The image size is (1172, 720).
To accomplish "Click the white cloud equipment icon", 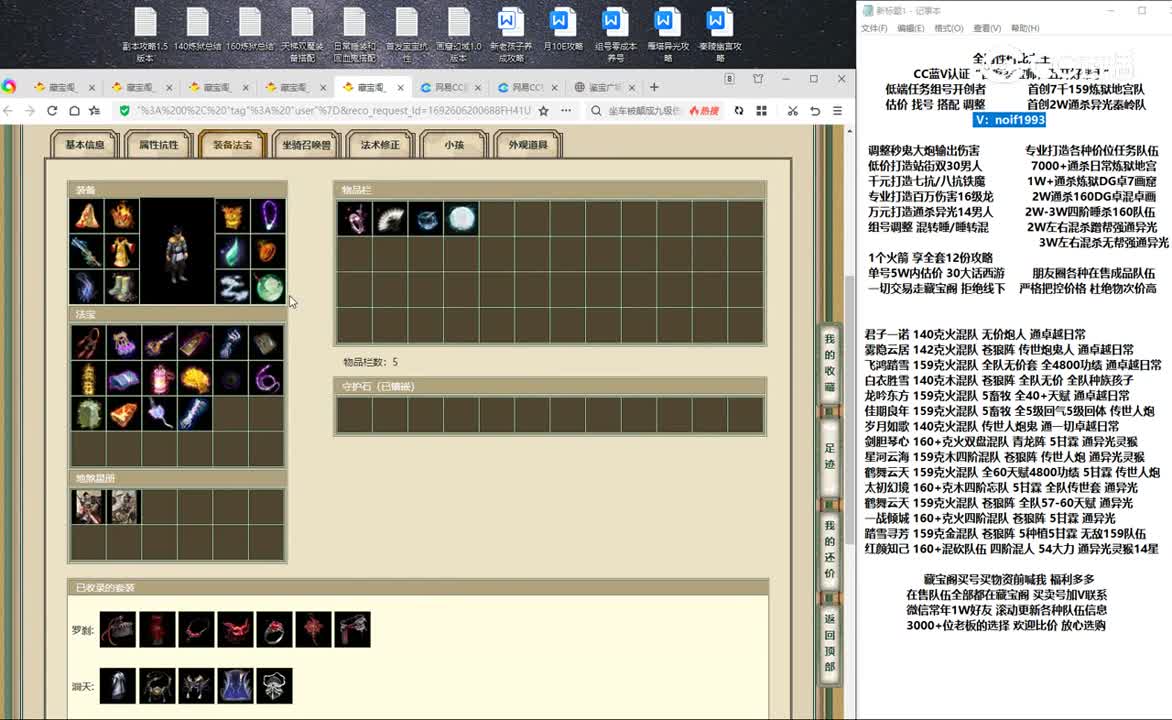I will 232,287.
